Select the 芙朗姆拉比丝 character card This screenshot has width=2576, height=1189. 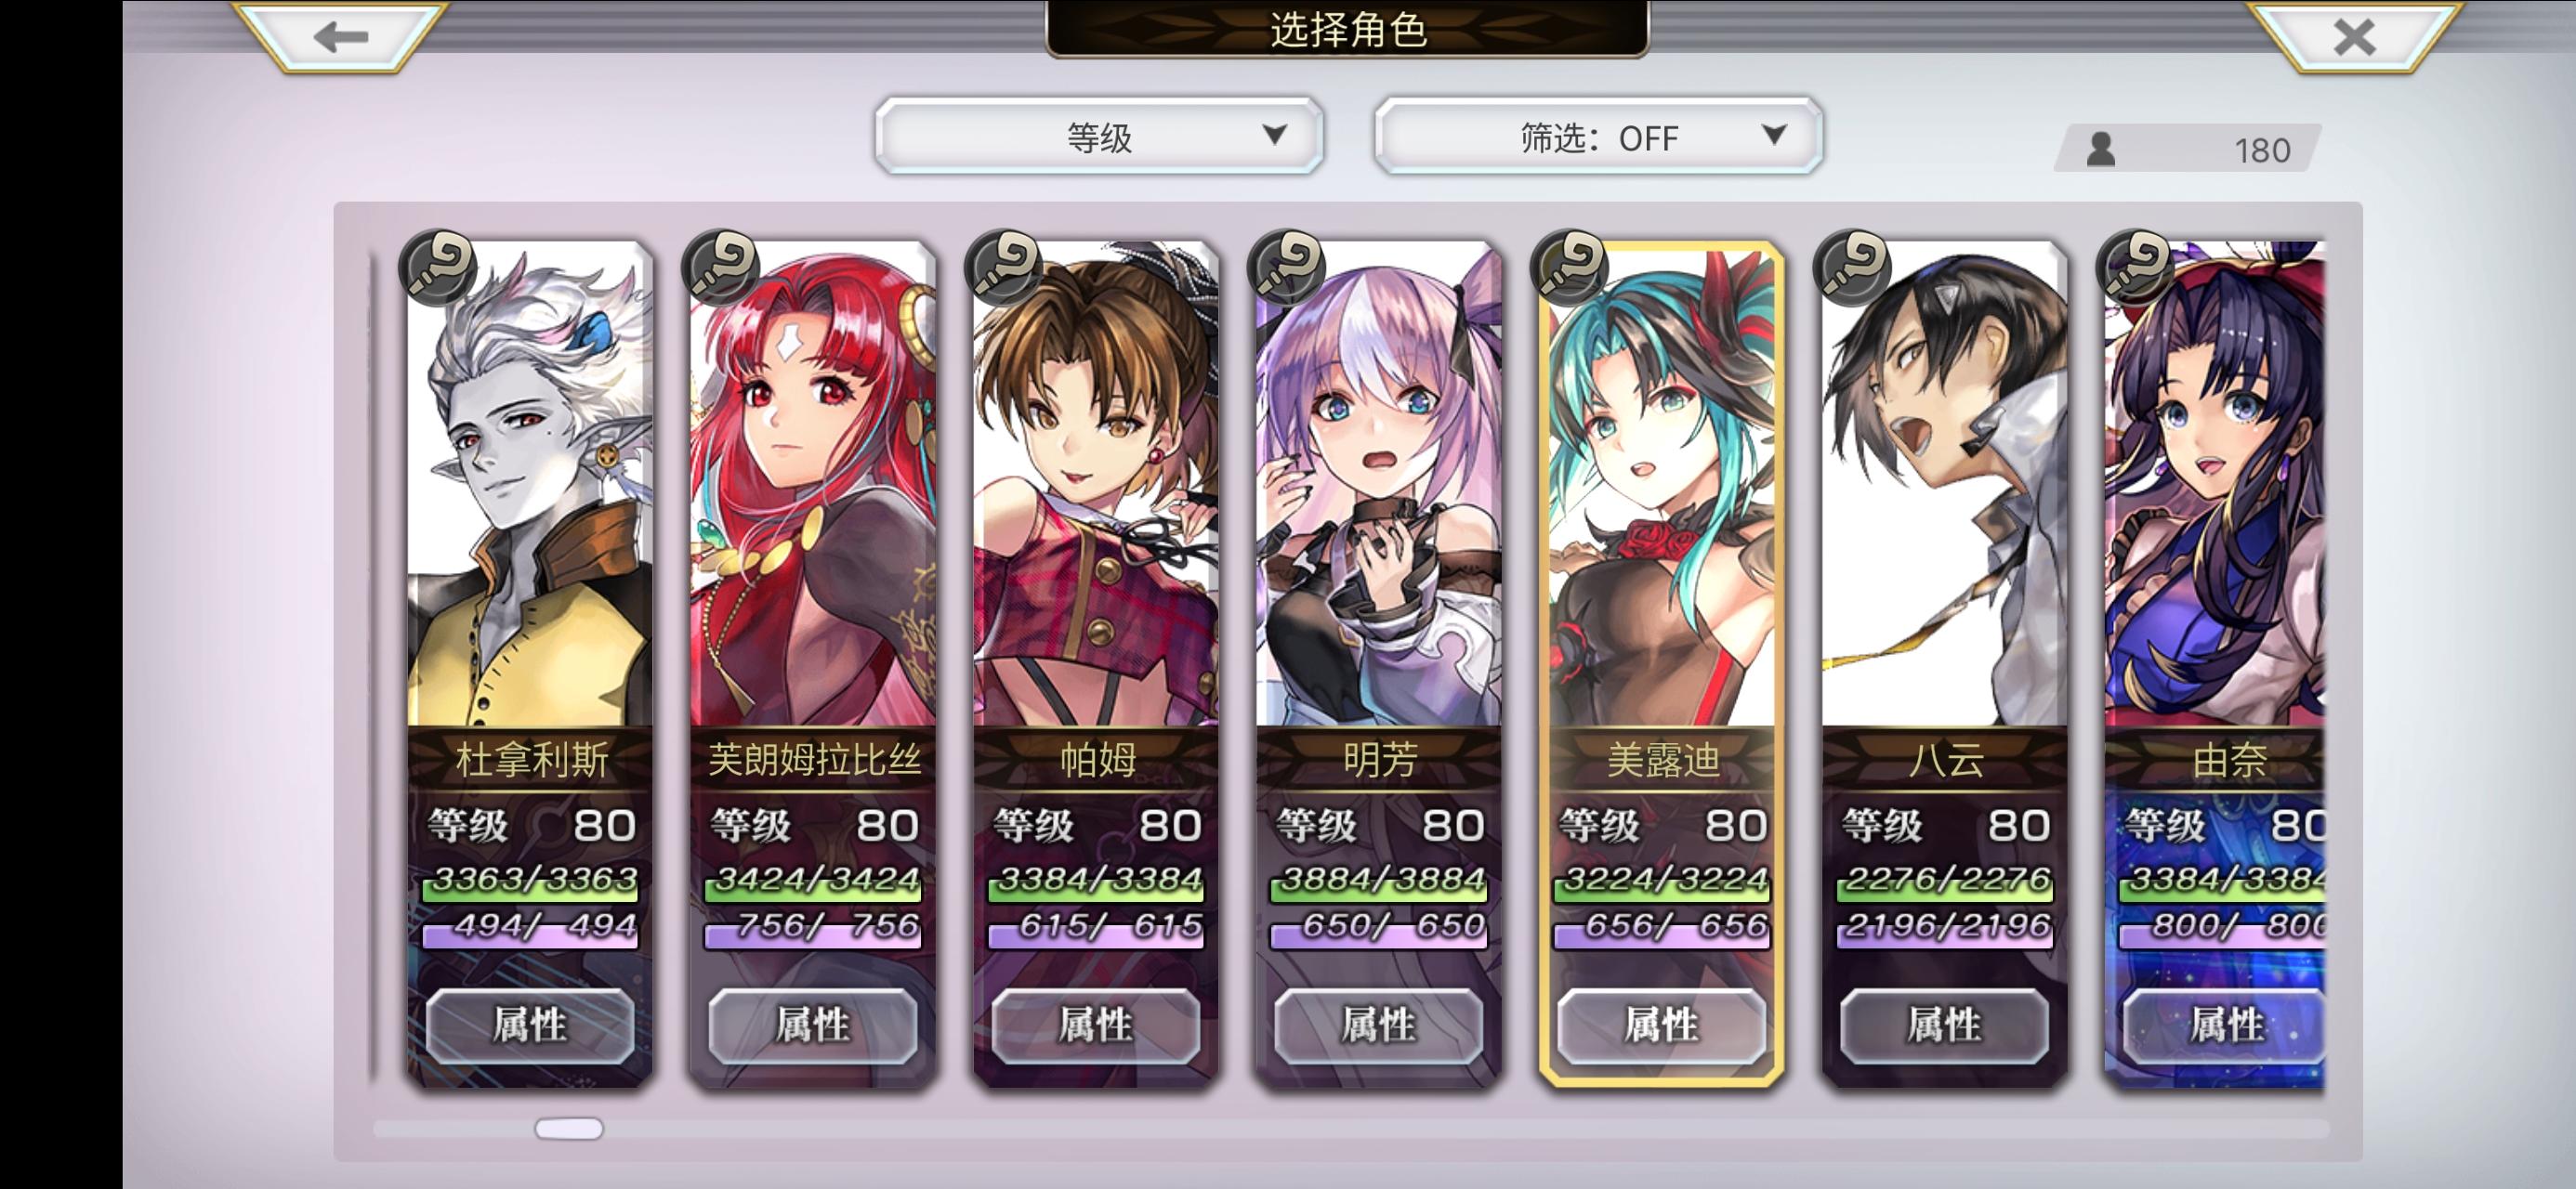click(813, 663)
